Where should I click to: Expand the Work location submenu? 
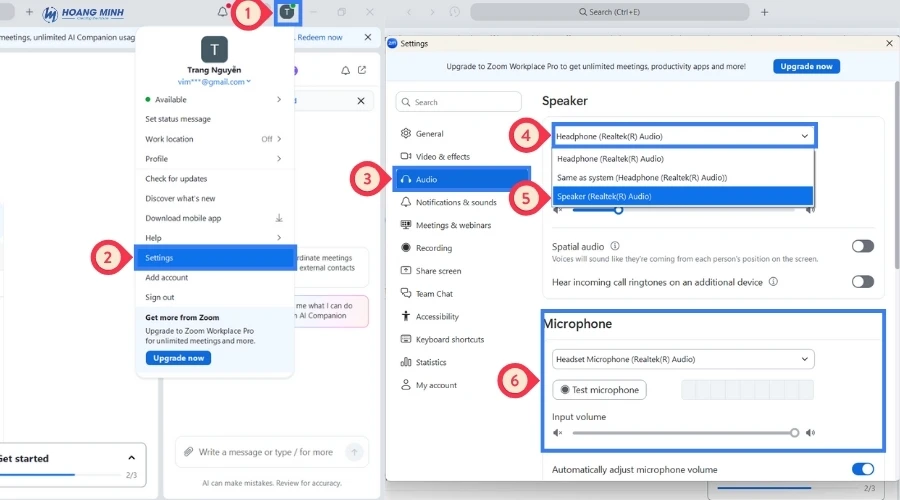[214, 139]
